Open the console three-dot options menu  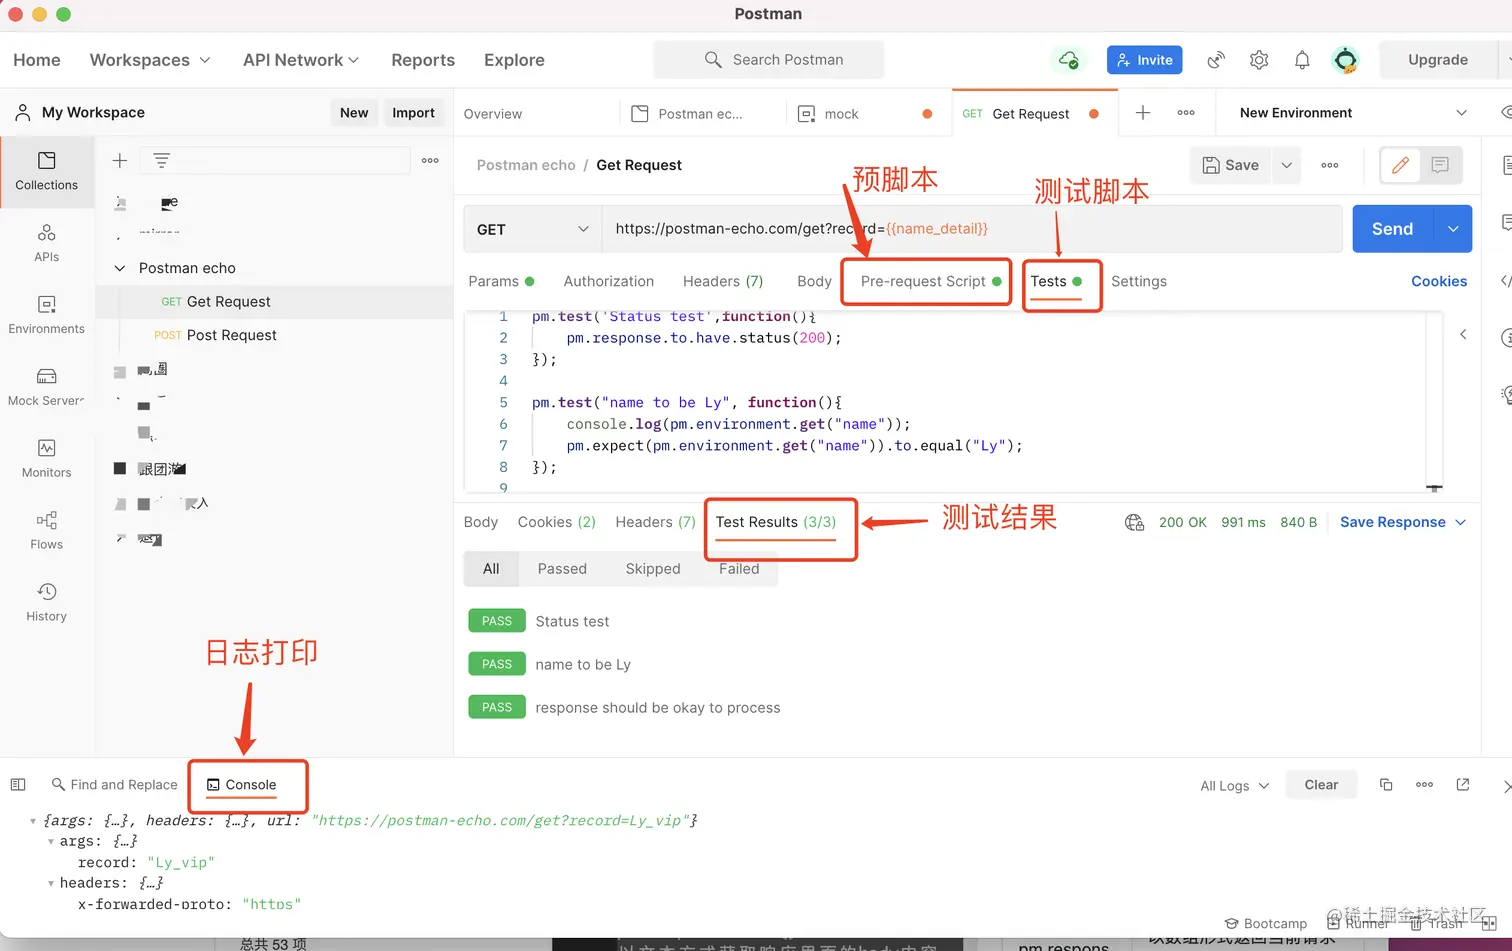click(1425, 785)
